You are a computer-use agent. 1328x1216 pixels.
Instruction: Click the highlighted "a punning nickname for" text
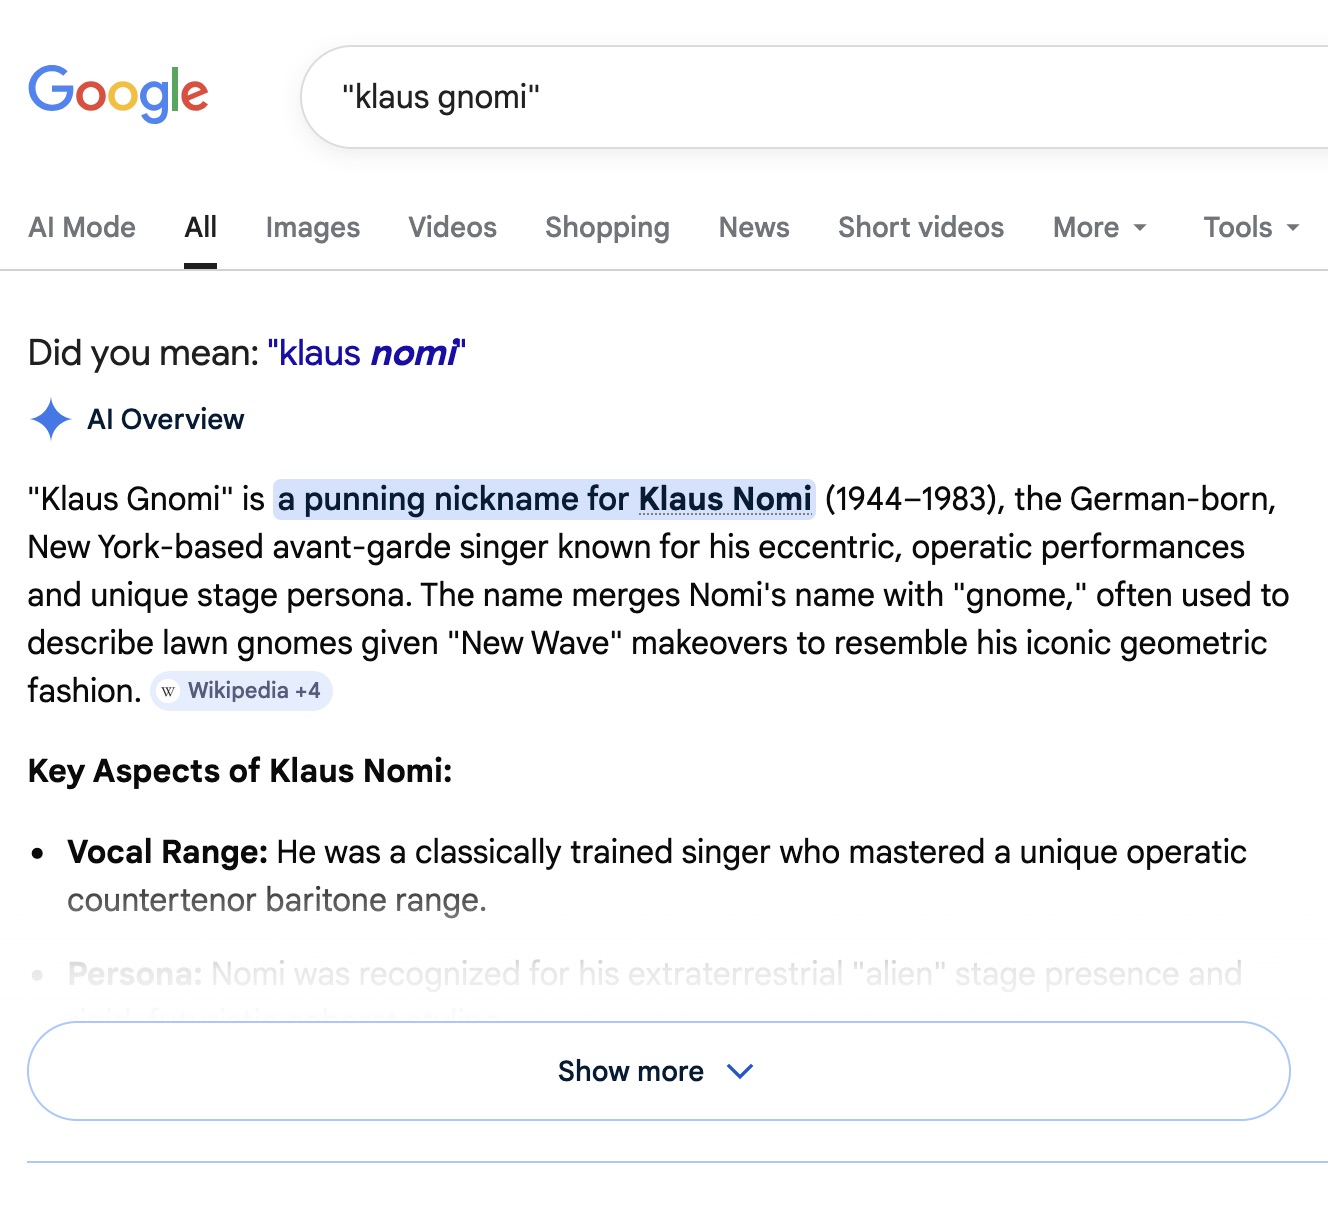pos(454,499)
